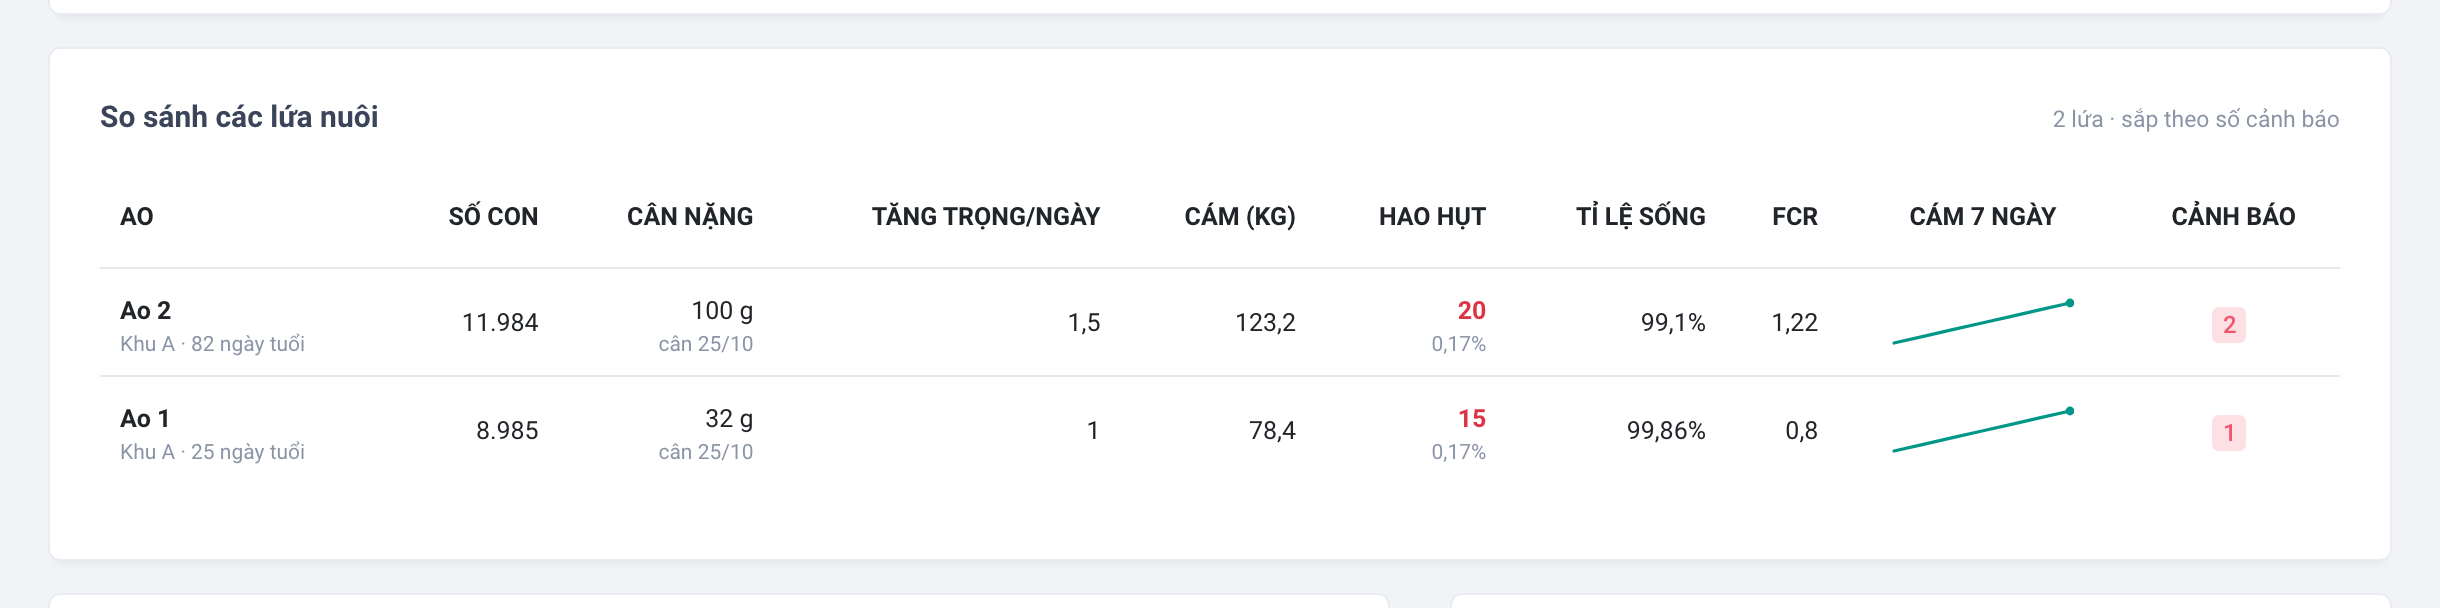
Task: Click the red loss value 15
Action: click(x=1471, y=418)
